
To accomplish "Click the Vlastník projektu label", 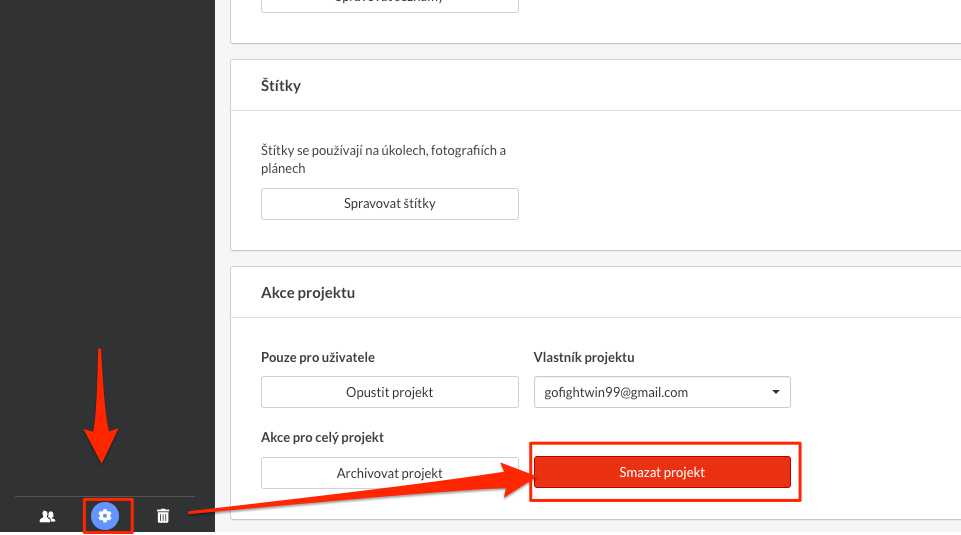I will point(584,357).
